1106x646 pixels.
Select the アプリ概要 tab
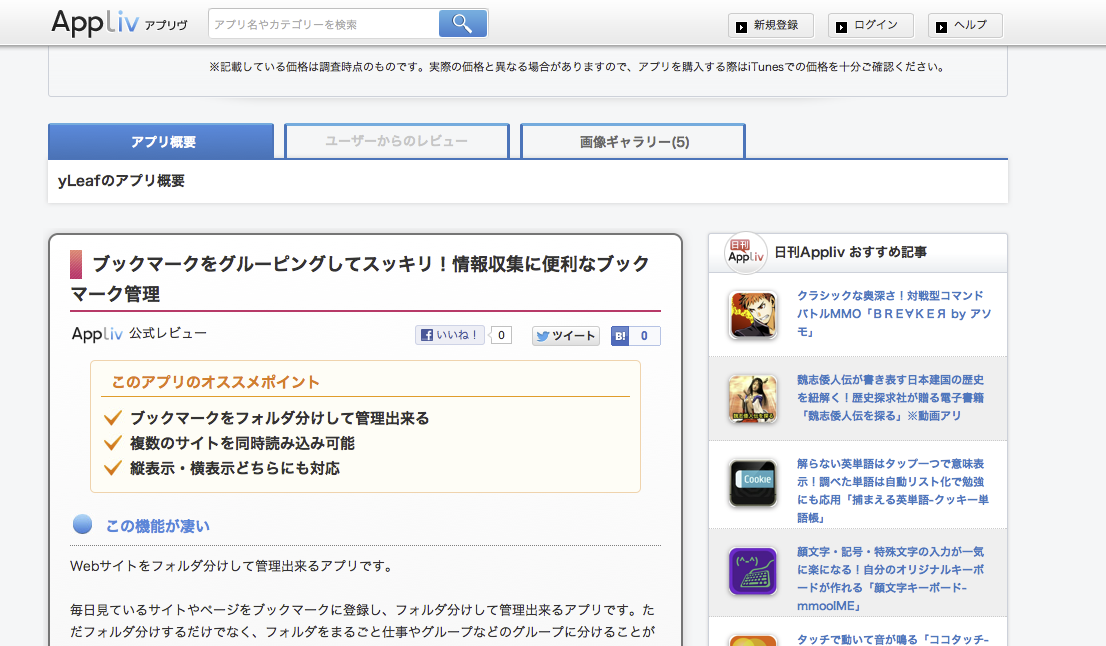161,141
